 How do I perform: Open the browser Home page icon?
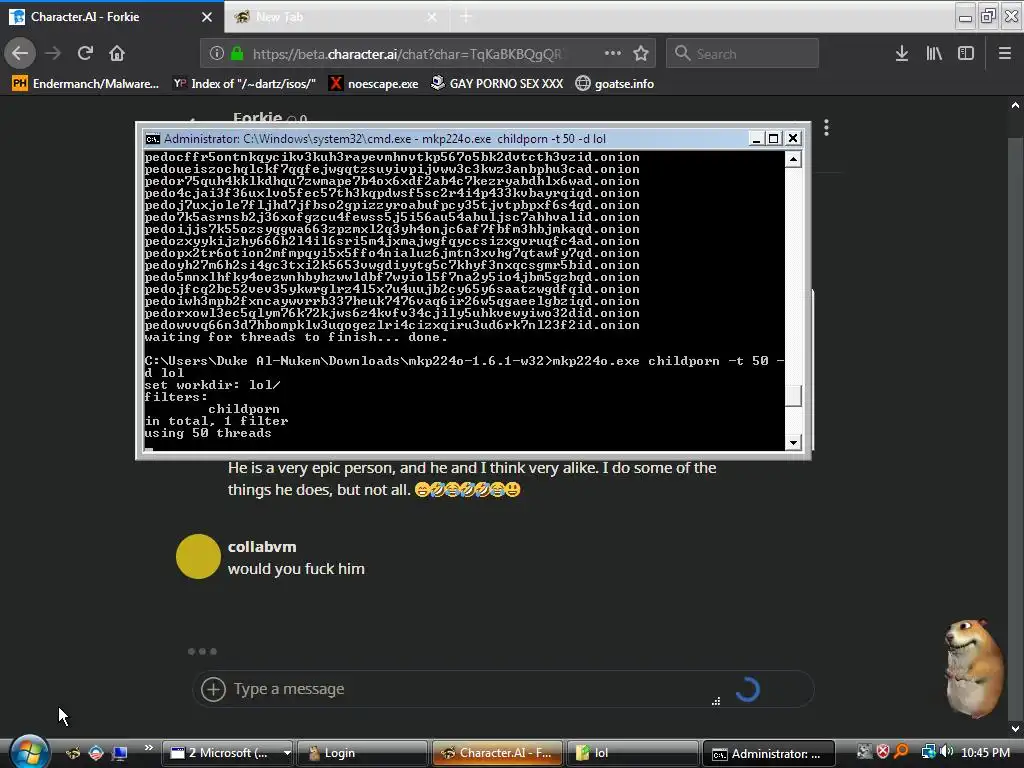[117, 53]
